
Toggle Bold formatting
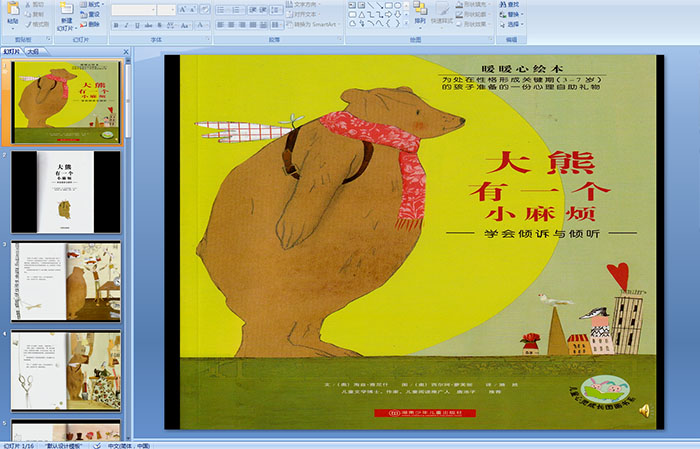click(116, 25)
